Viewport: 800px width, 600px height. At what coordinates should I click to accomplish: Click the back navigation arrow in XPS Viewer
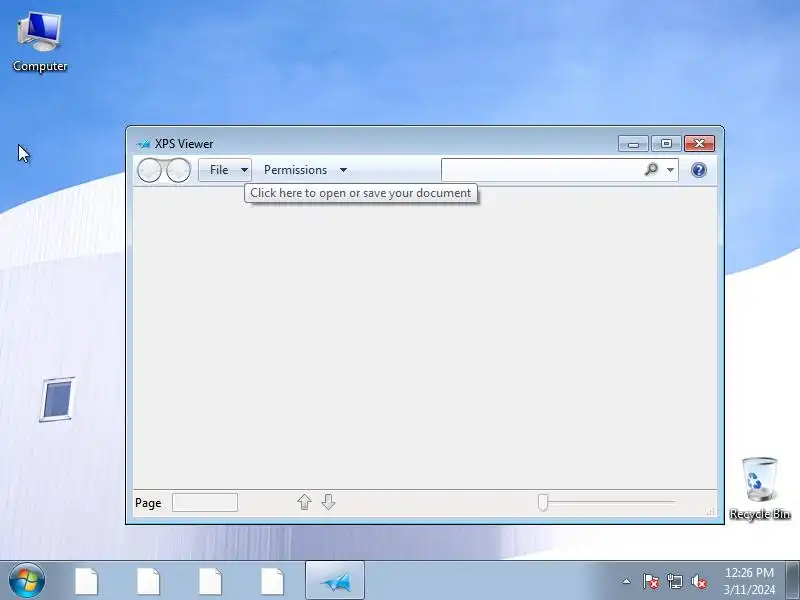[150, 170]
